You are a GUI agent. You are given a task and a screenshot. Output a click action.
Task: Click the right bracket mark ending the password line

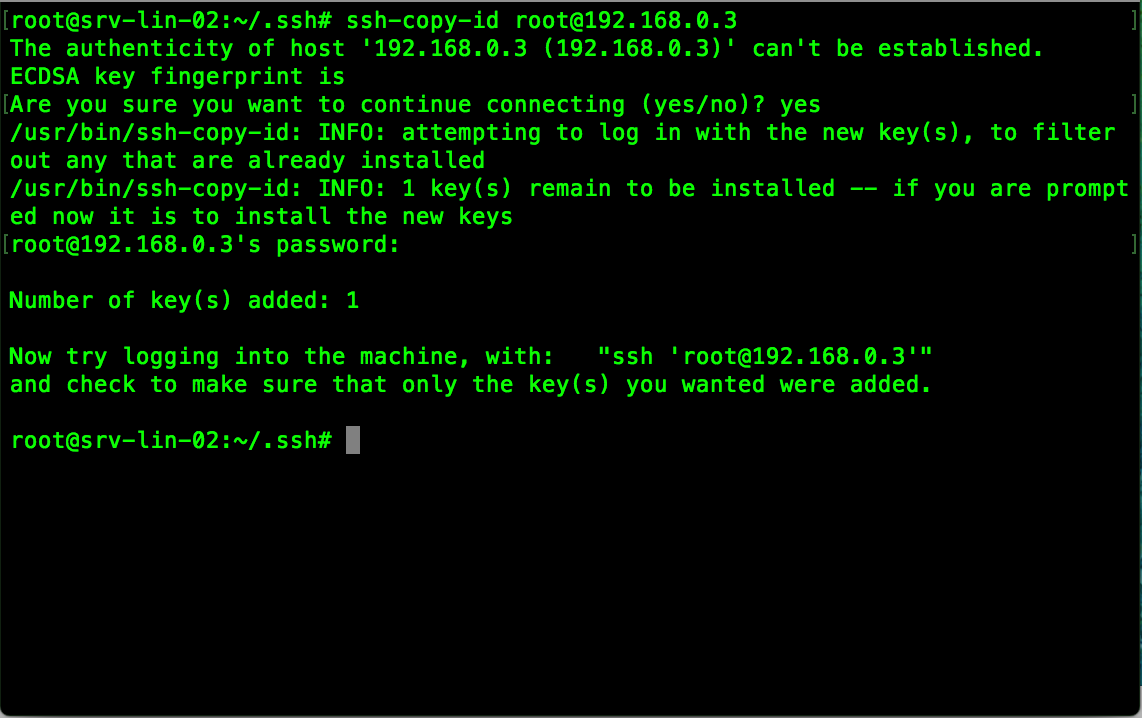point(1134,244)
